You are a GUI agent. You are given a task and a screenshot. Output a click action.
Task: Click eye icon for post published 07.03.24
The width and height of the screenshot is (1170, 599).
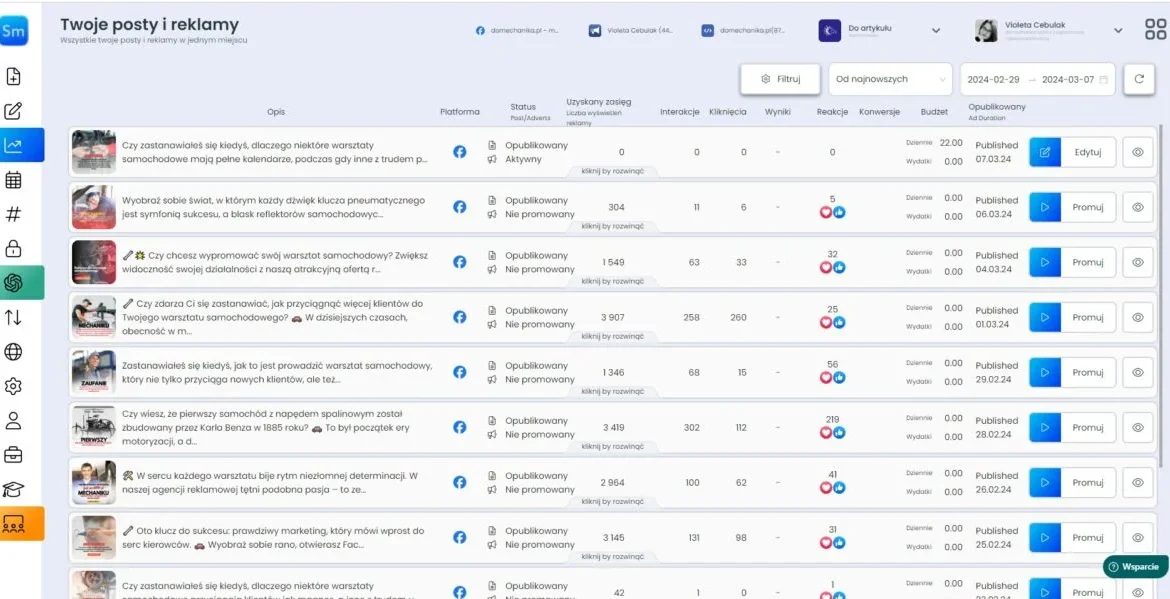click(1137, 152)
